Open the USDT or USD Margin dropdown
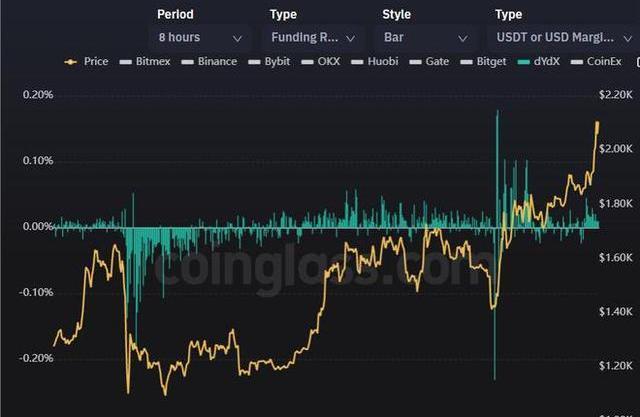Screen dimensions: 640x417 click(x=565, y=37)
